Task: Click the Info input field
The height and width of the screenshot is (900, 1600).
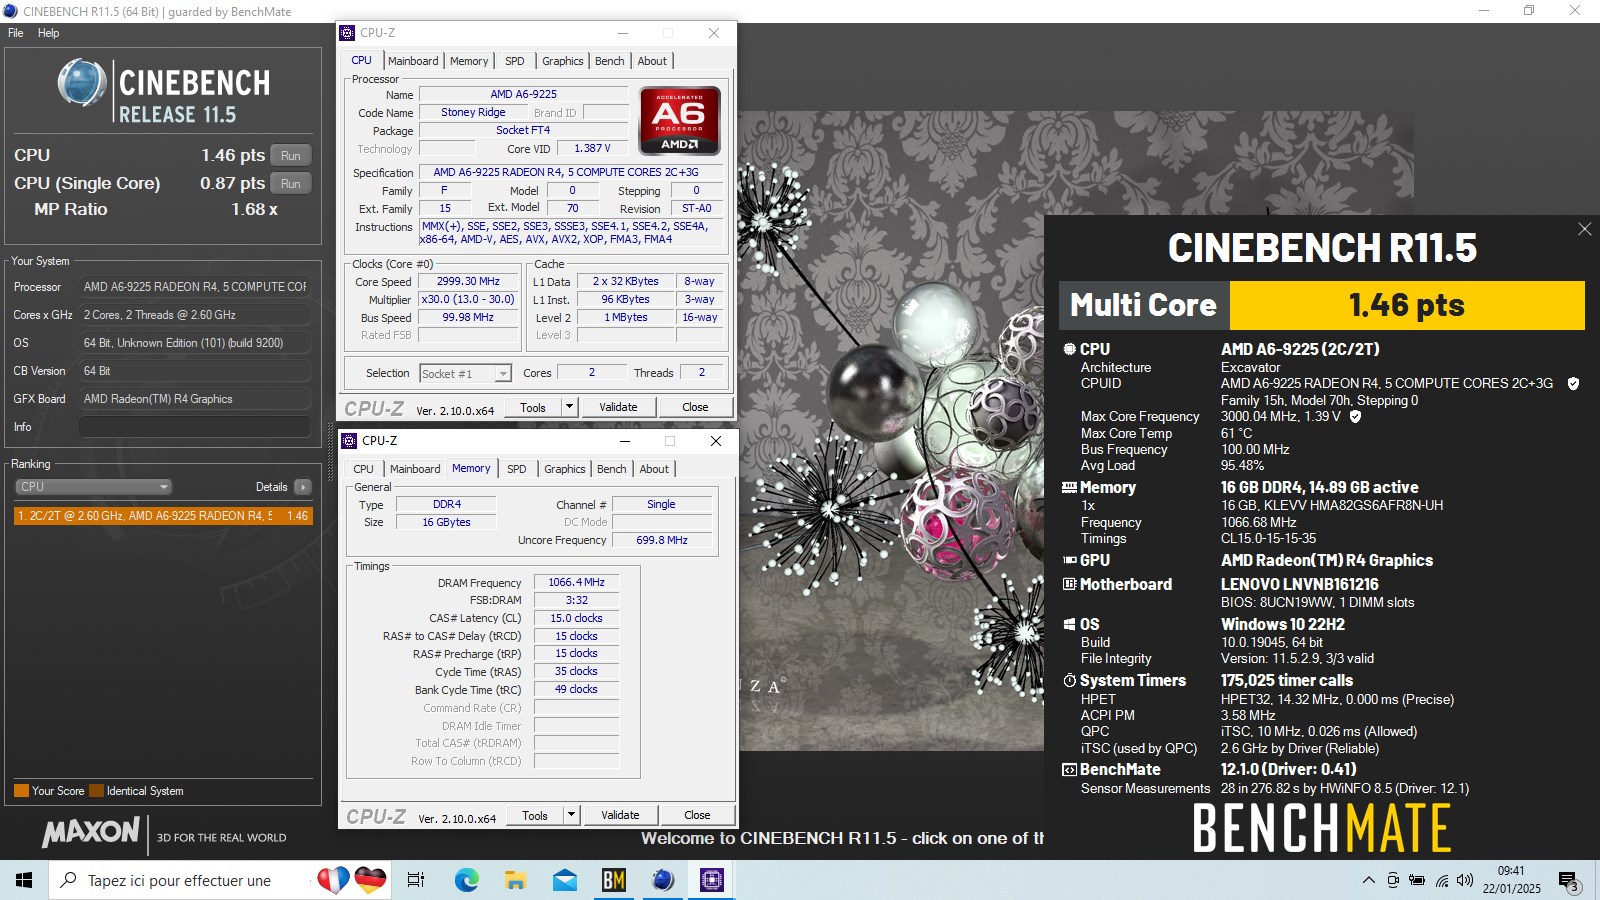Action: (195, 427)
